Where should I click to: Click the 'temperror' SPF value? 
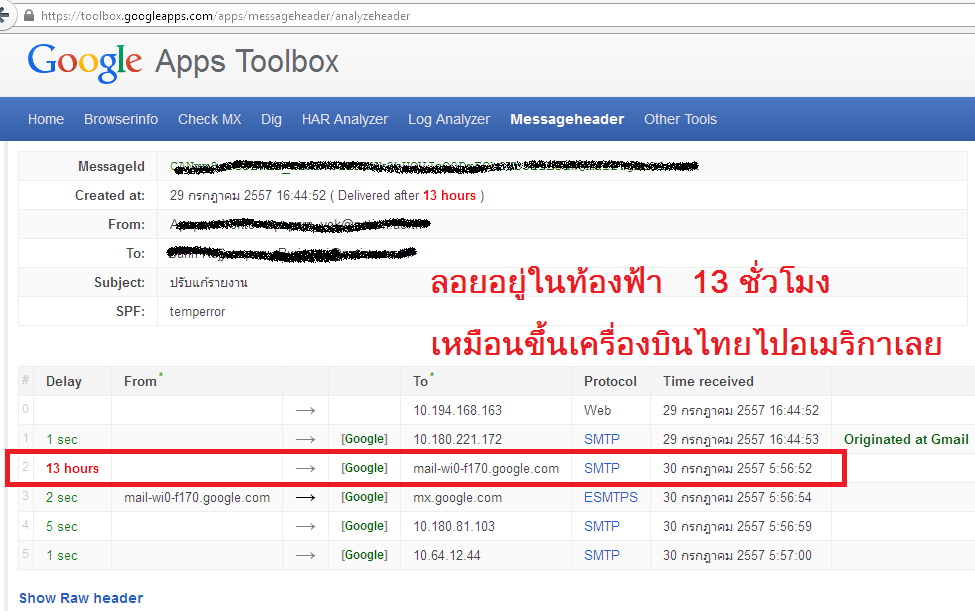(x=197, y=311)
